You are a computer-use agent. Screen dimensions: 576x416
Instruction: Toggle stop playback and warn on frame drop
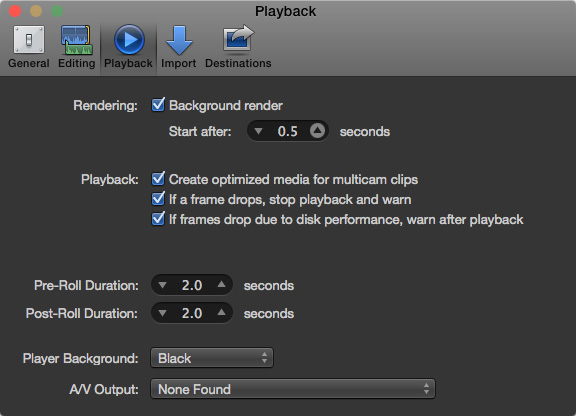pyautogui.click(x=158, y=199)
